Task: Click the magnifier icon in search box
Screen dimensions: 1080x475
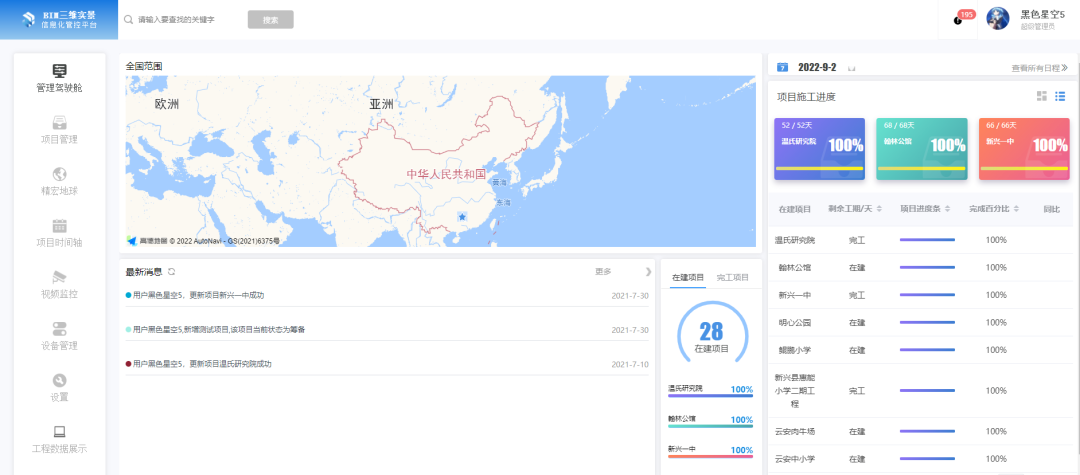Action: point(128,20)
